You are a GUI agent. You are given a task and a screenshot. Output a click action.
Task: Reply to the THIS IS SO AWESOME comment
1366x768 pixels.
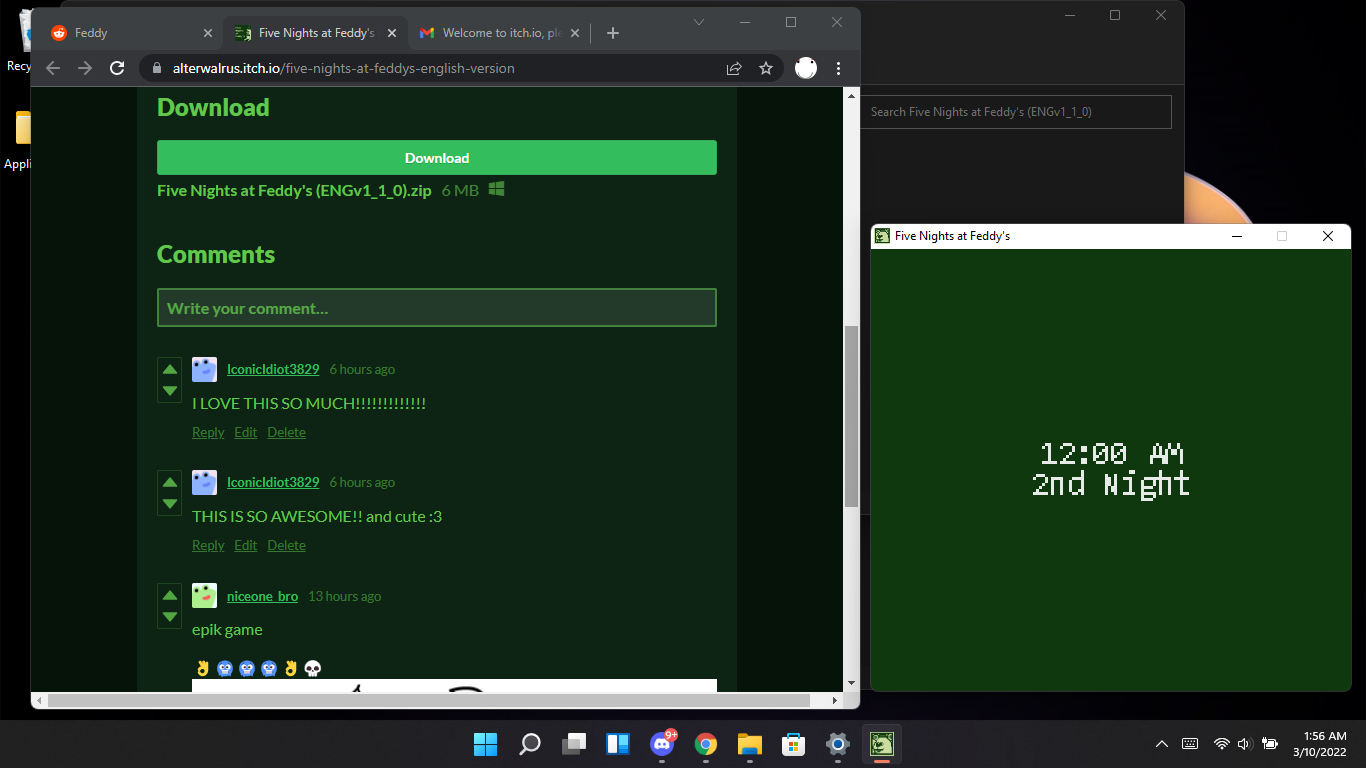tap(208, 545)
